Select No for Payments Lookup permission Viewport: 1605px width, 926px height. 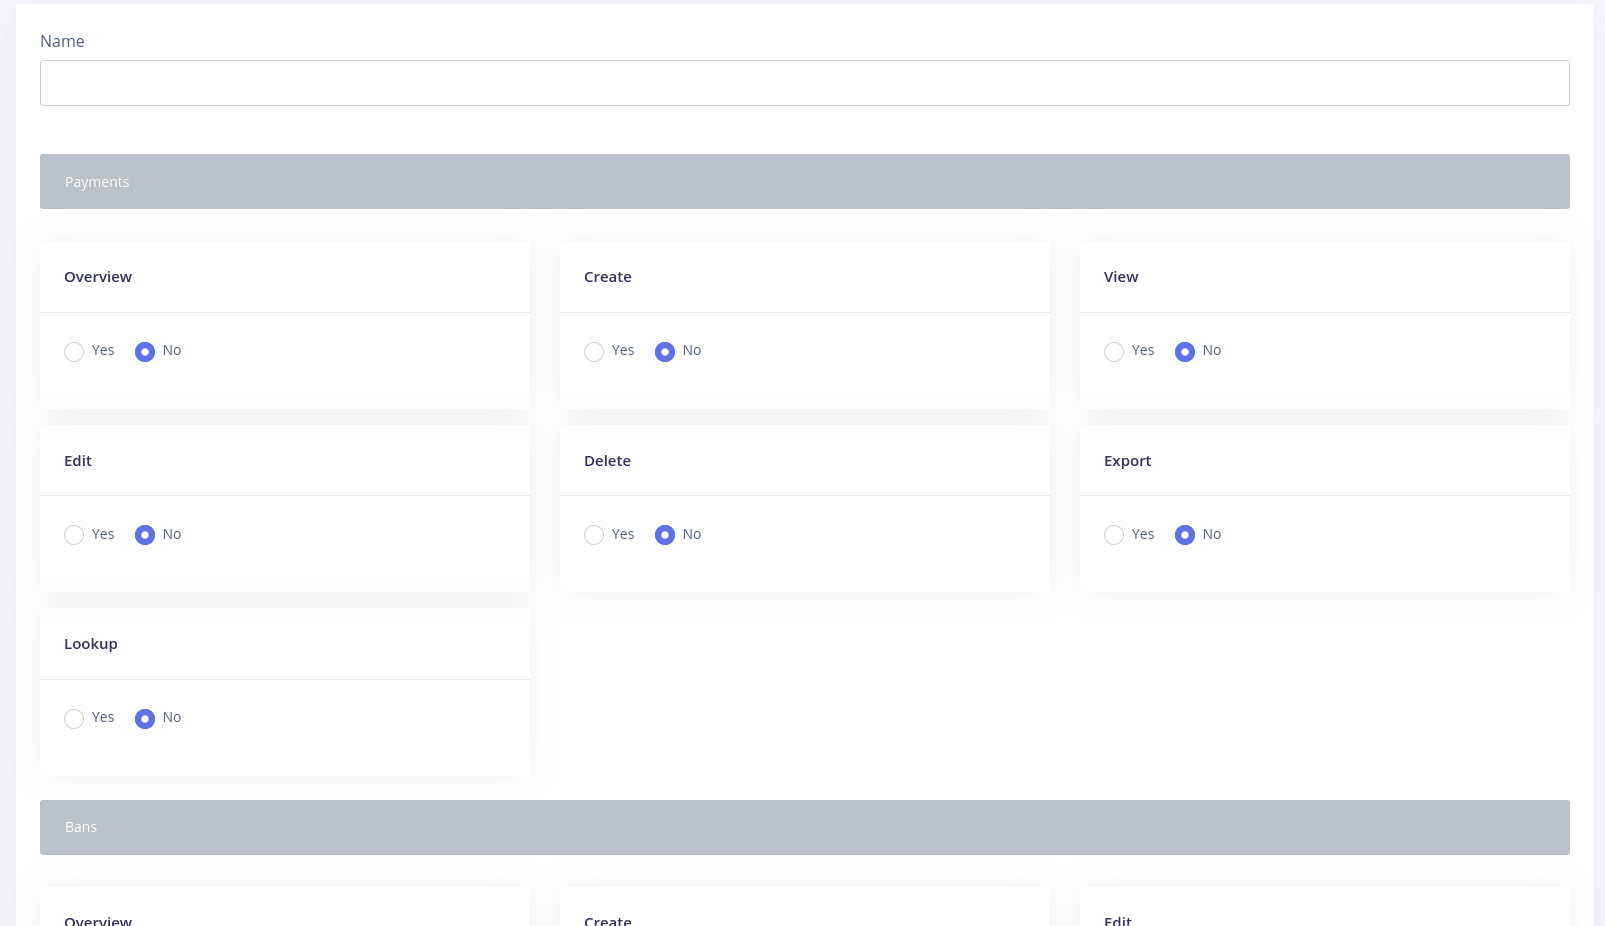[x=145, y=719]
